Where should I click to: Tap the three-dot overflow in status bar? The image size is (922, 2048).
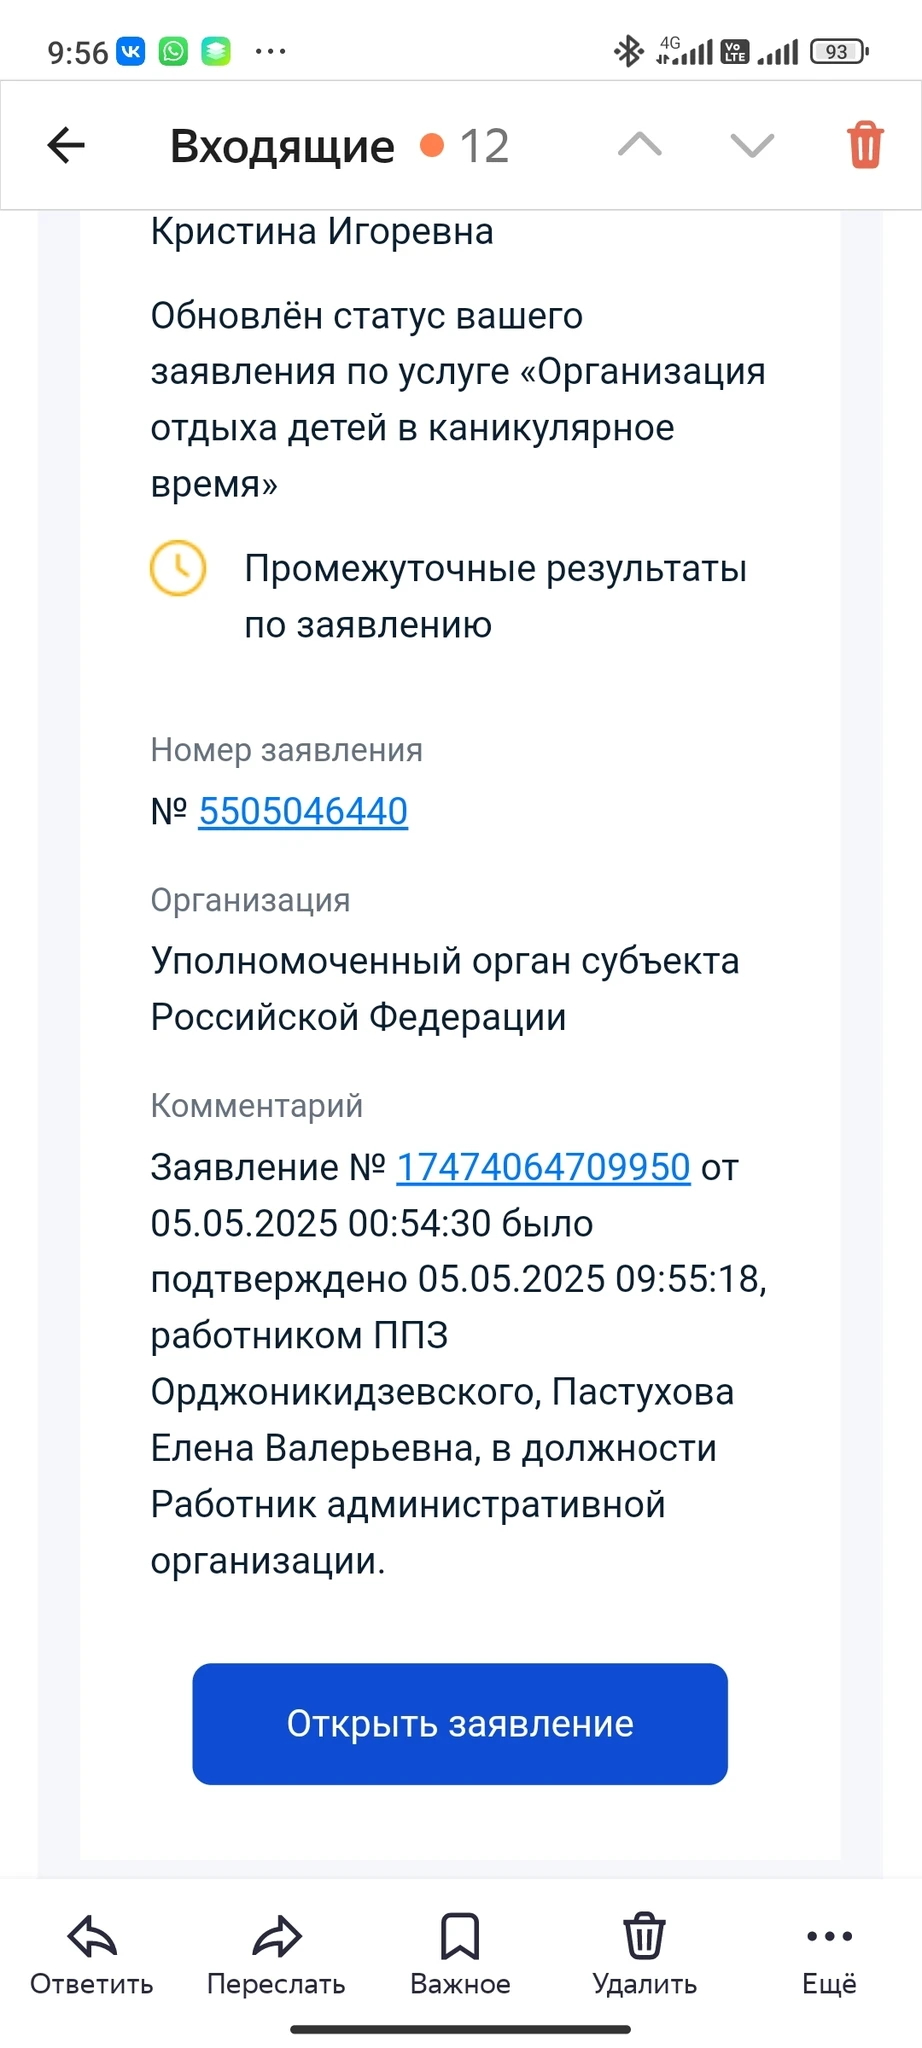tap(270, 51)
